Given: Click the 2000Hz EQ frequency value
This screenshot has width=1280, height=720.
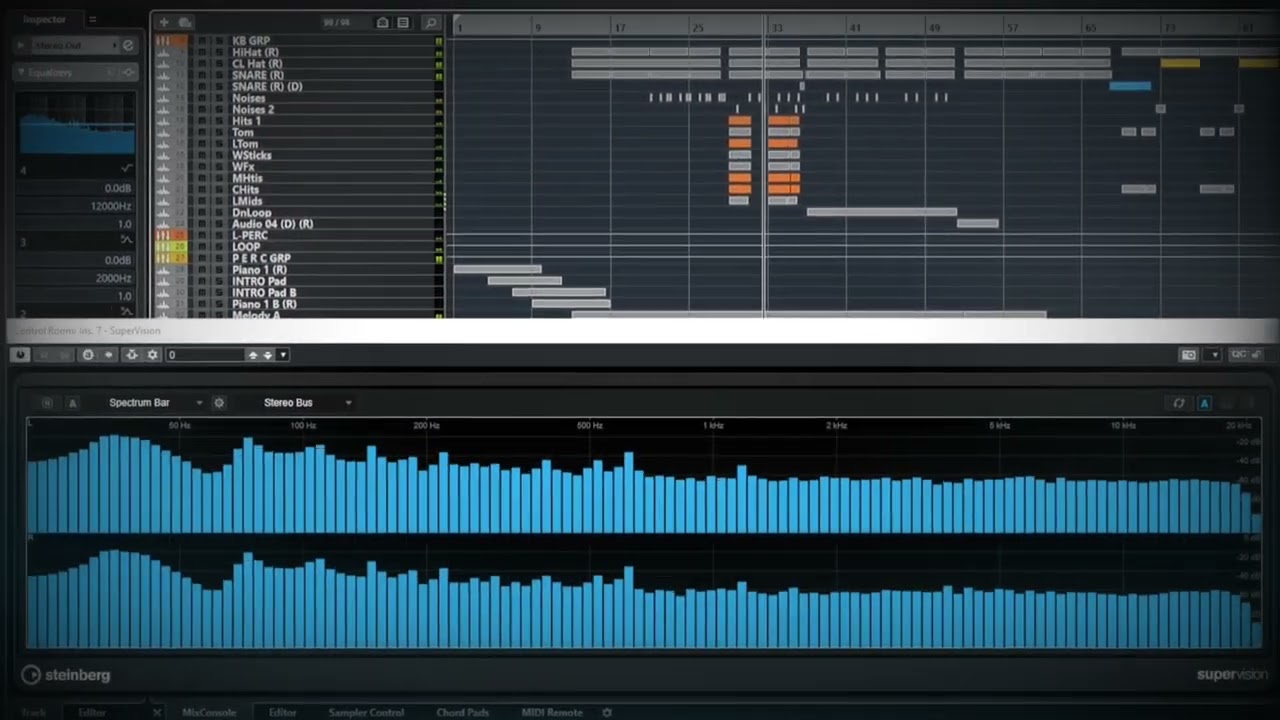Looking at the screenshot, I should click(x=114, y=278).
